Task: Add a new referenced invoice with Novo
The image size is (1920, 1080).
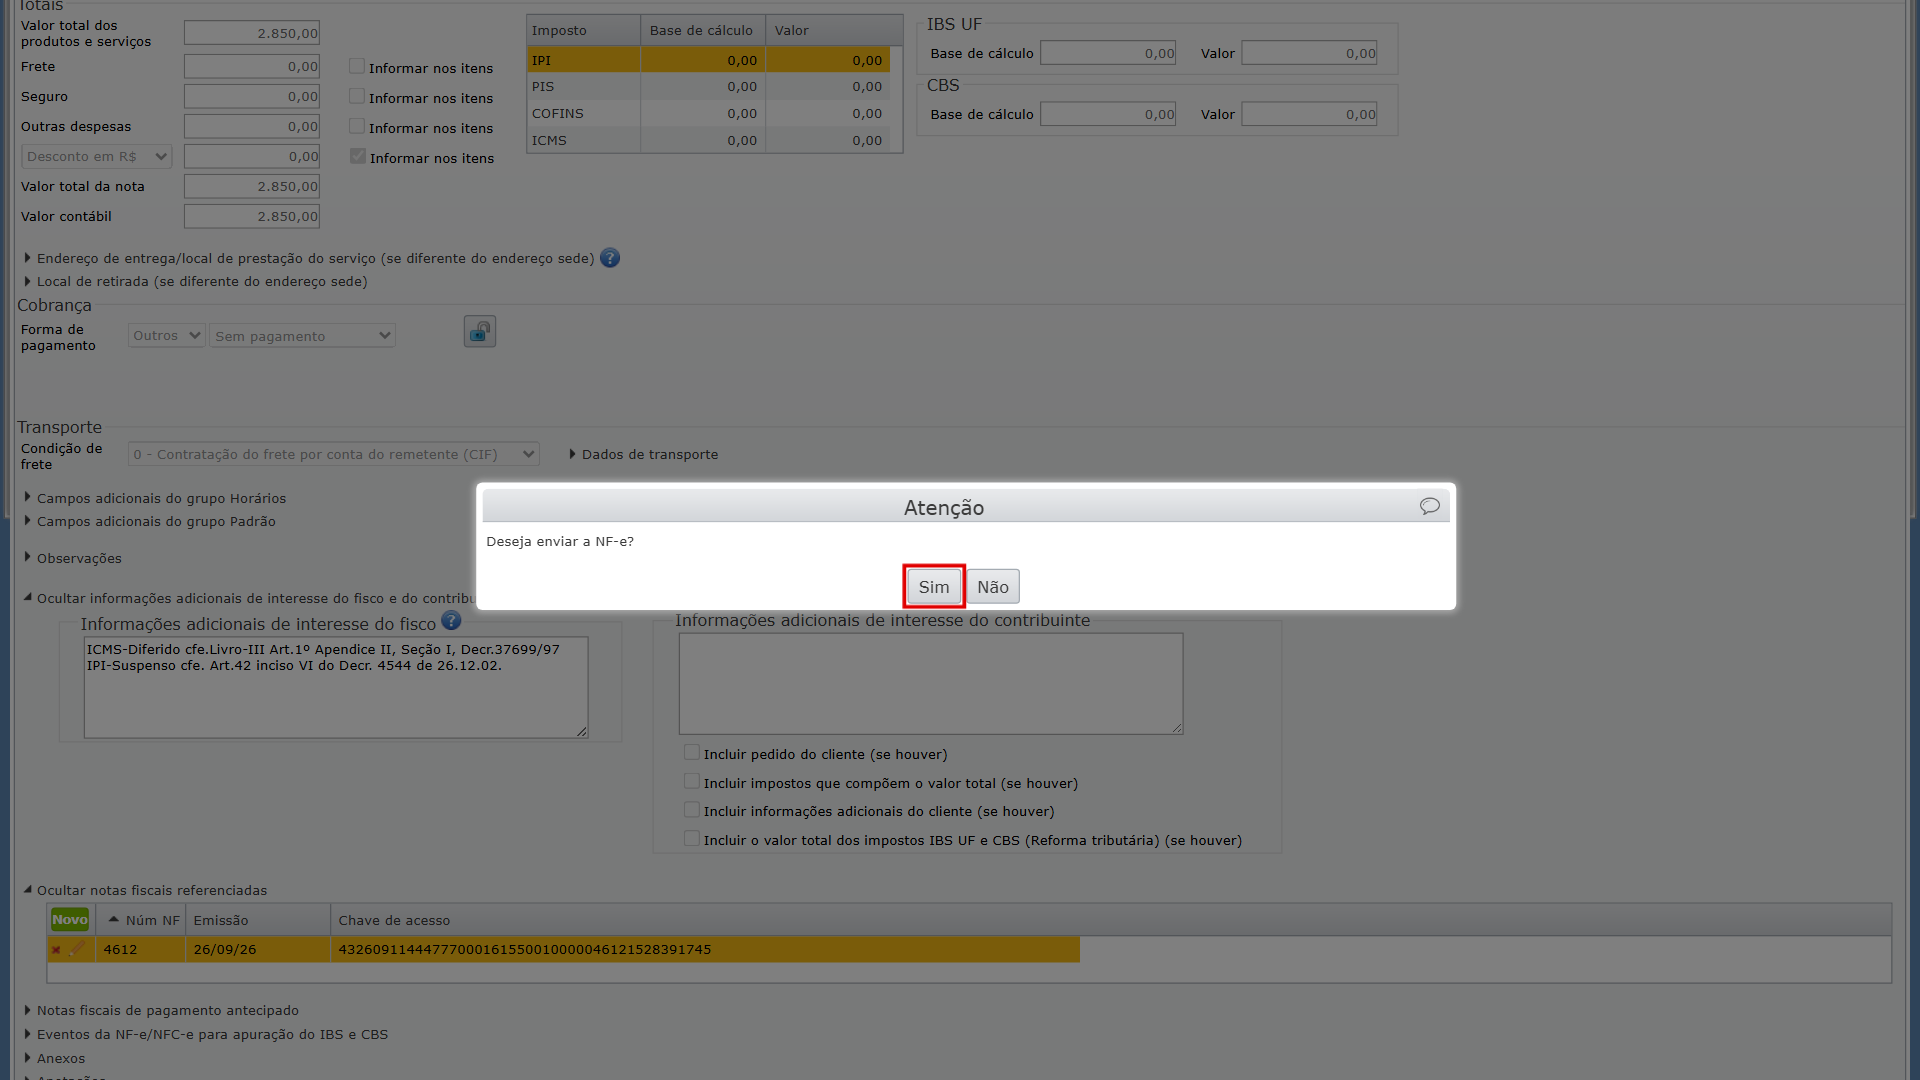Action: [x=70, y=920]
